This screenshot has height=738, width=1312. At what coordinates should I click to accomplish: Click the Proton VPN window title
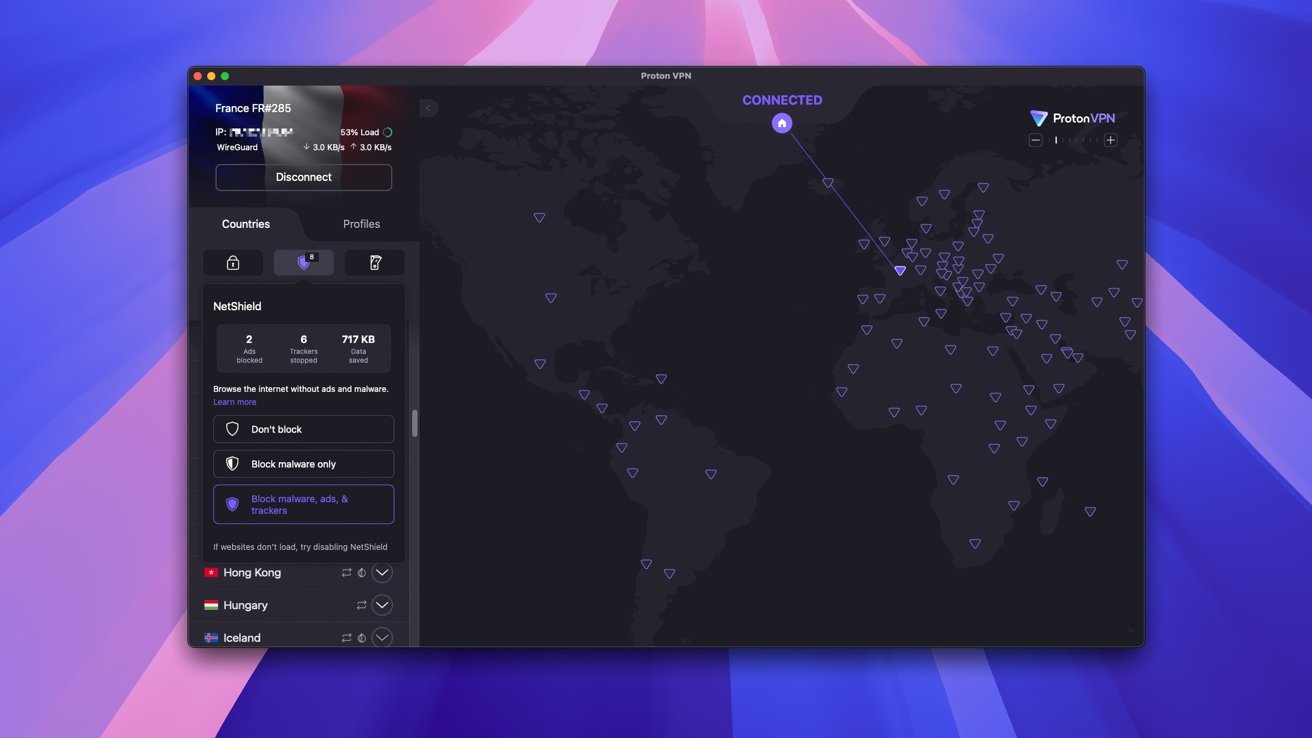(x=666, y=76)
